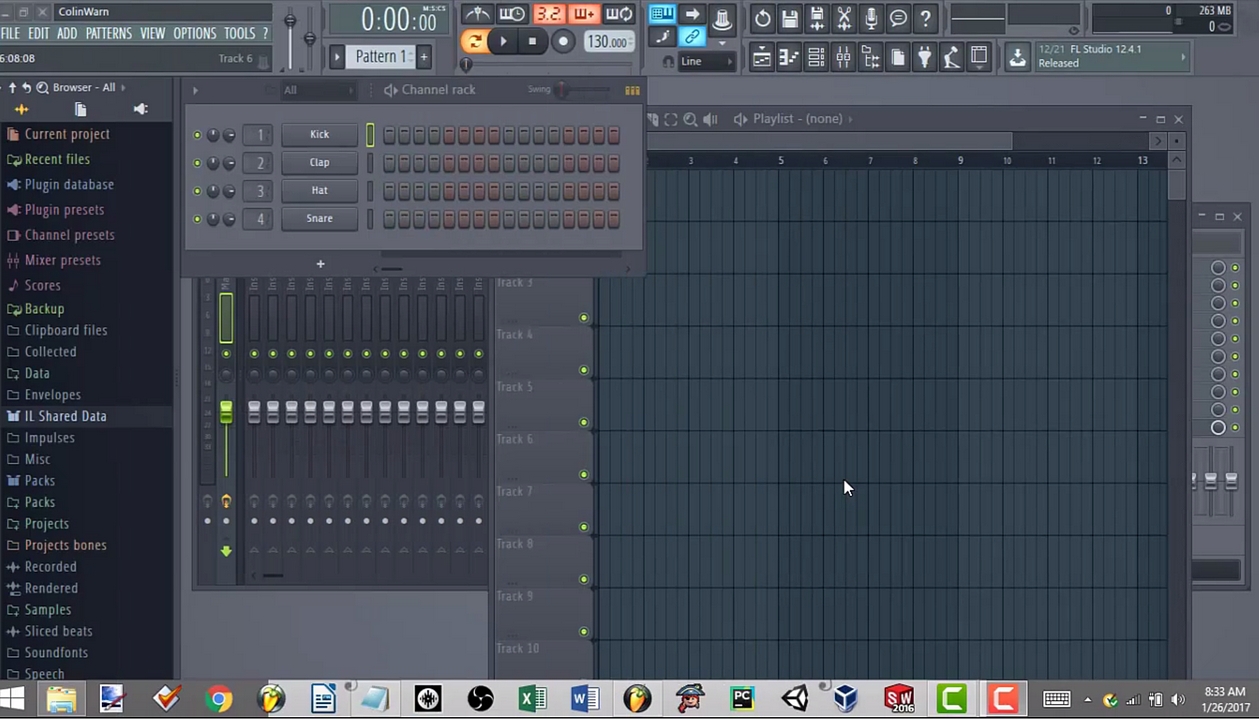1259x720 pixels.
Task: Open the ADD menu
Action: pos(67,33)
